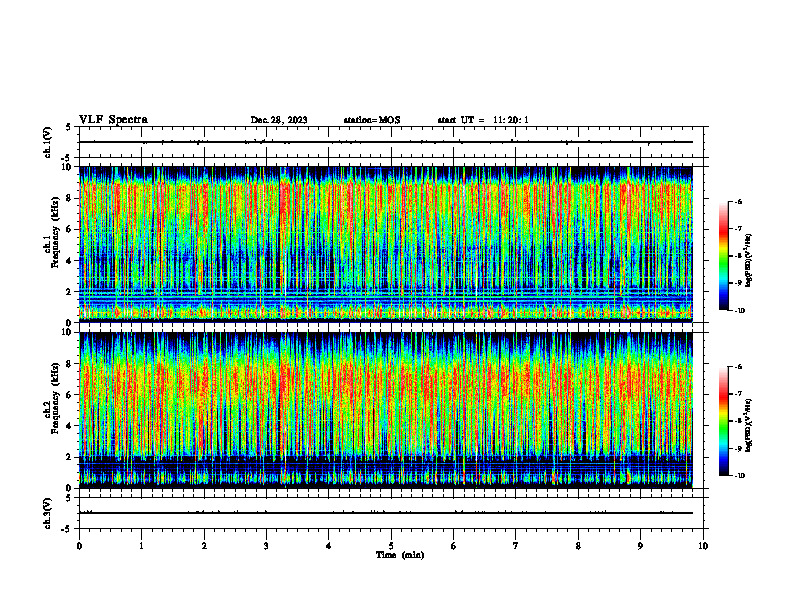Viewport: 792px width, 612px height.
Task: Click time axis tick label "6"
Action: [454, 546]
